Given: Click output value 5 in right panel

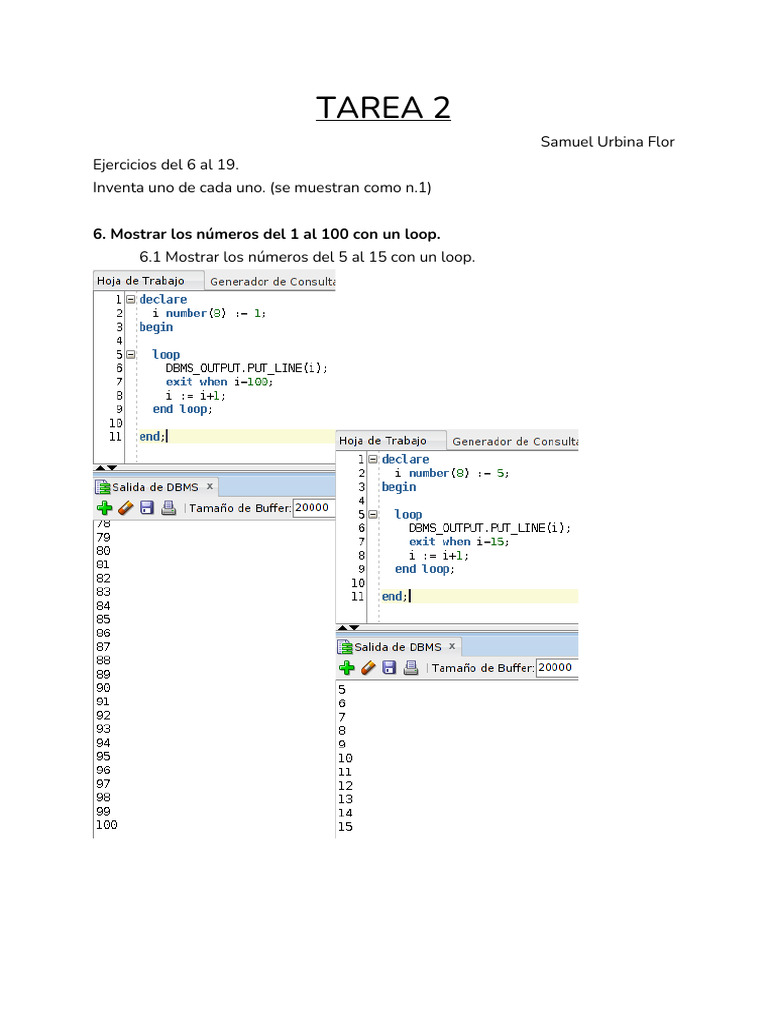Looking at the screenshot, I should click(x=342, y=690).
